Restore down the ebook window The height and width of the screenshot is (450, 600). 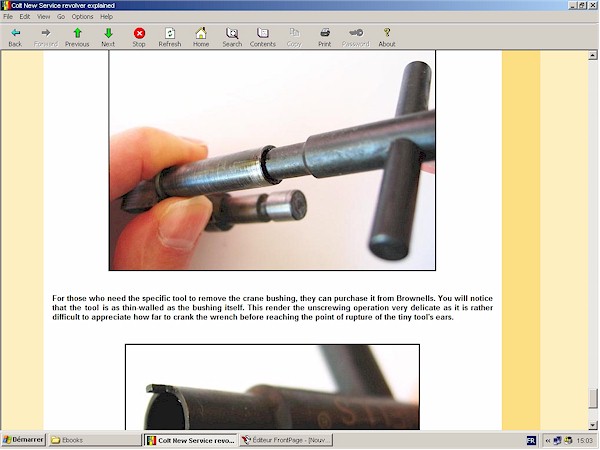tap(581, 5)
